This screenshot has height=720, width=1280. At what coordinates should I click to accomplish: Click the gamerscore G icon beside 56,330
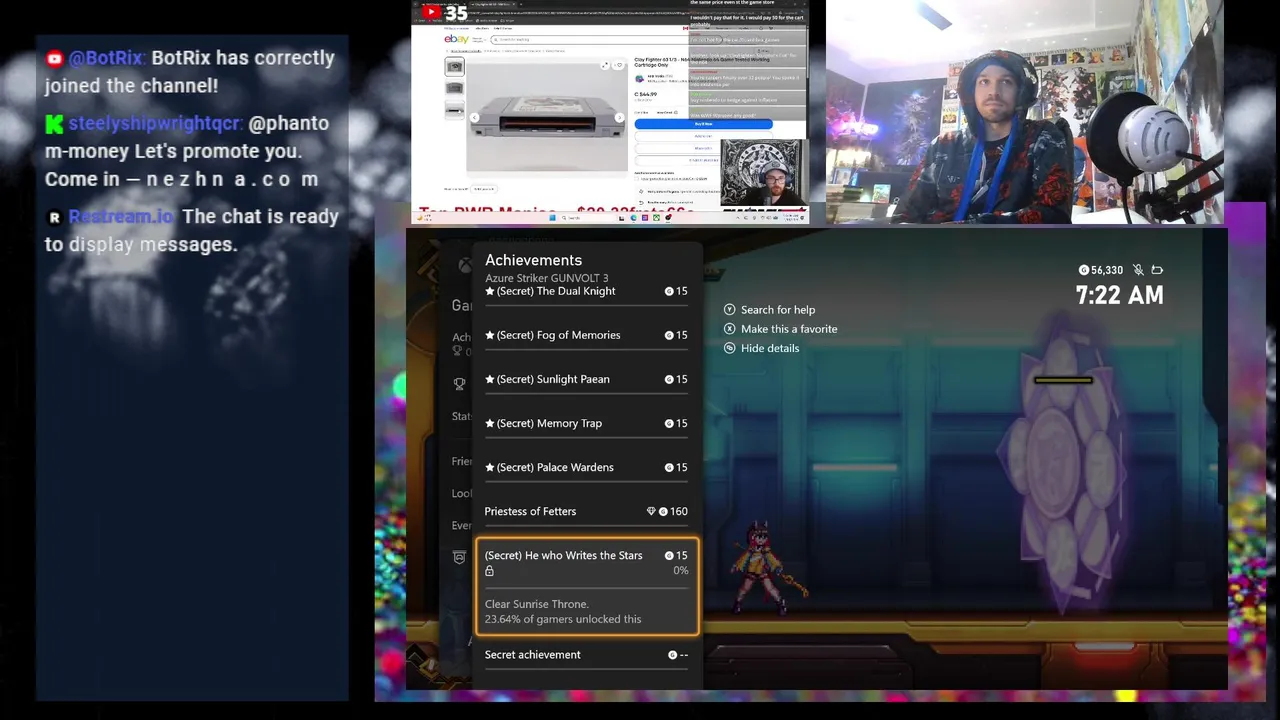click(1084, 270)
